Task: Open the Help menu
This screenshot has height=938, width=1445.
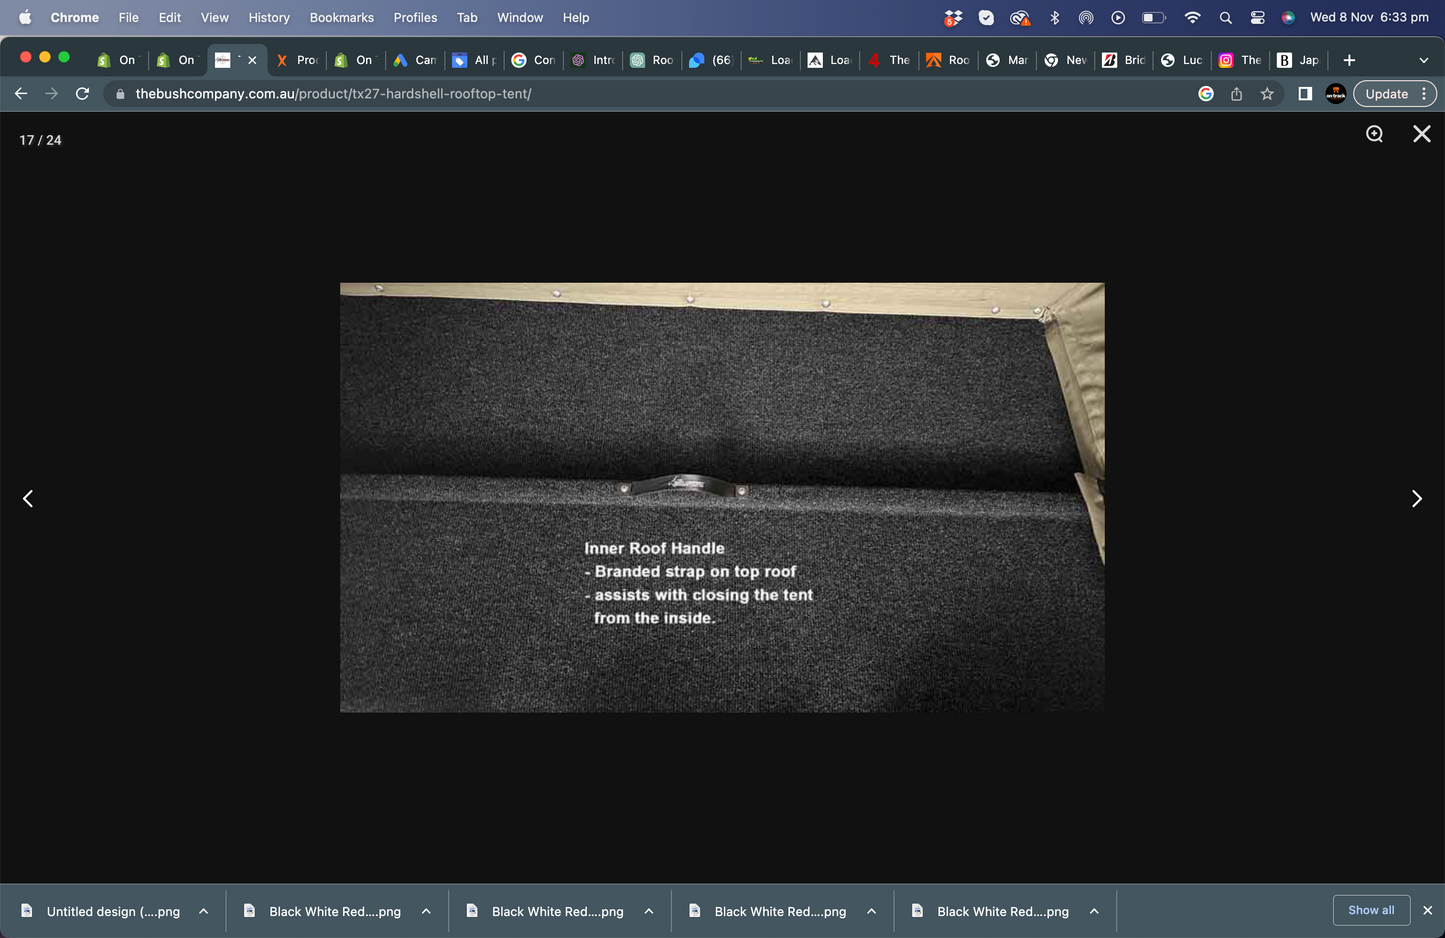Action: 576,17
